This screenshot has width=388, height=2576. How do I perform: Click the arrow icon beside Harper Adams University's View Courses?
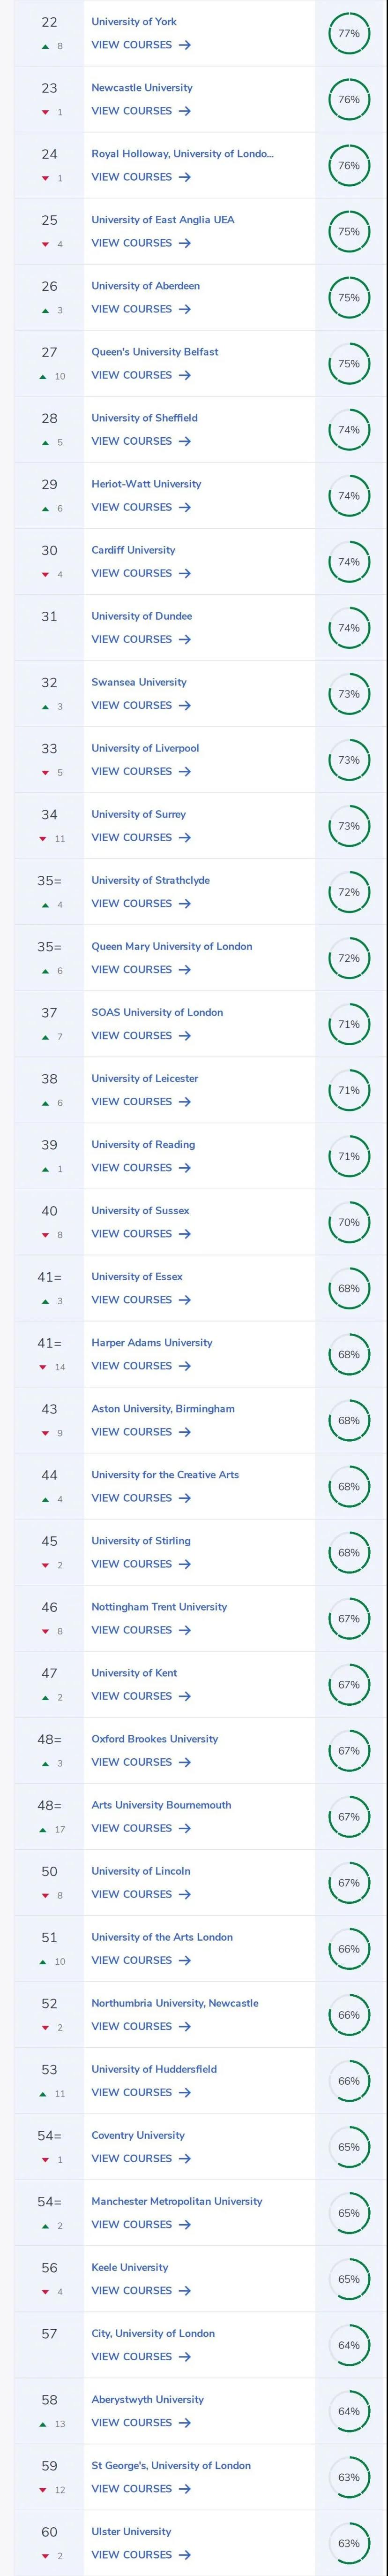[x=185, y=1366]
